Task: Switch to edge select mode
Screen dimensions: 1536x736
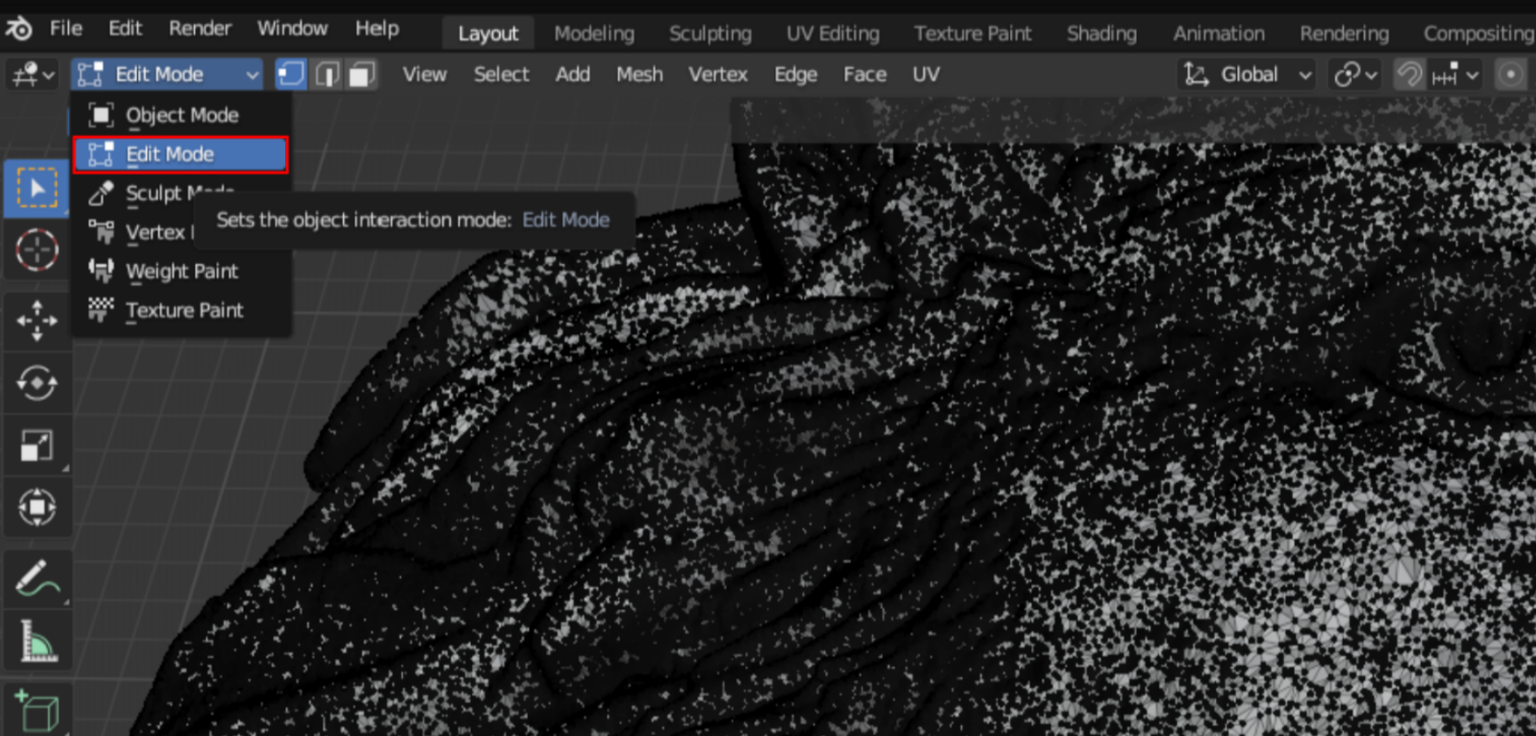Action: click(326, 74)
